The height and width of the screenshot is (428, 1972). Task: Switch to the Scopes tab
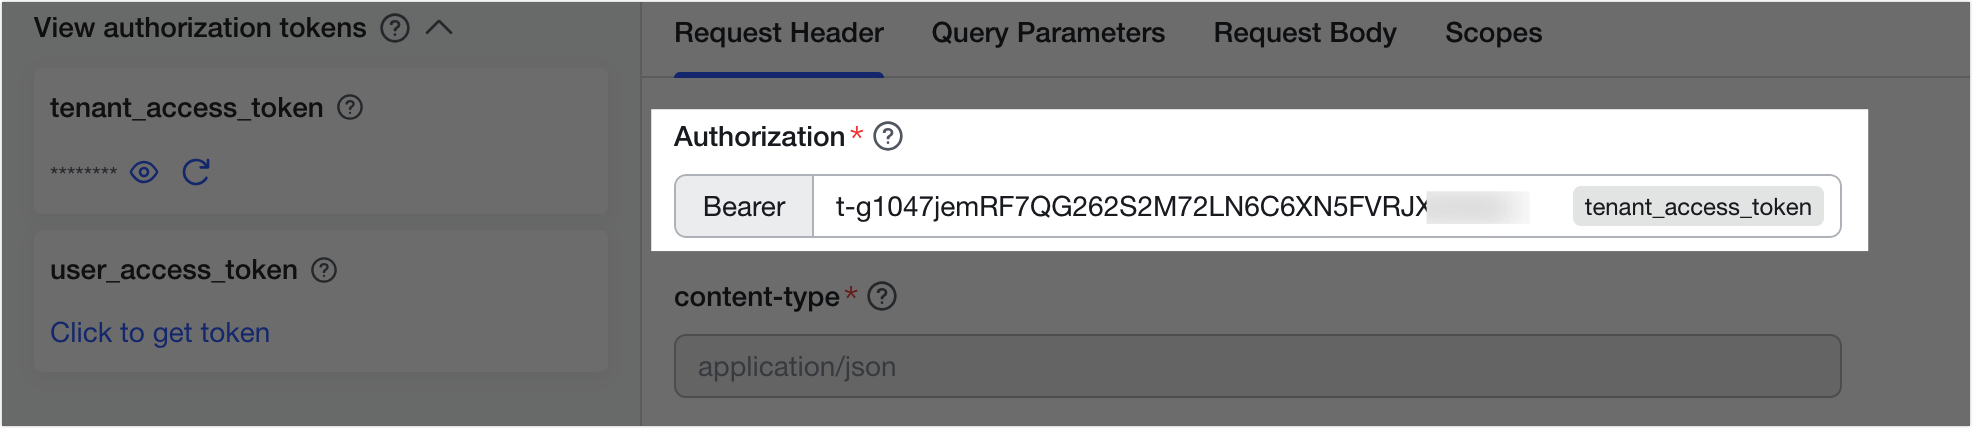click(1493, 33)
